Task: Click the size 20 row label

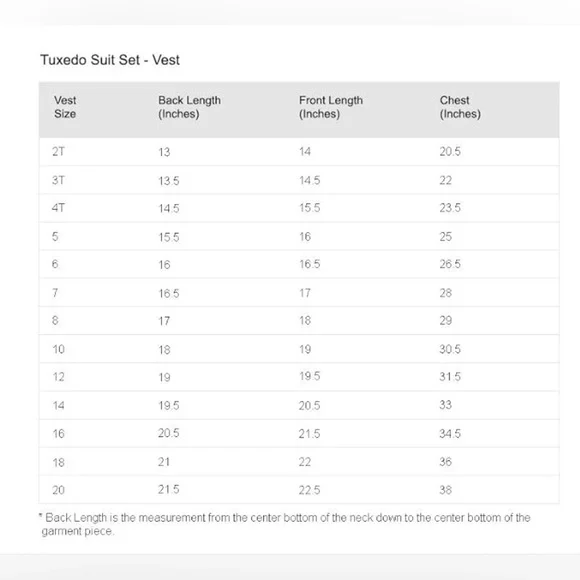Action: [58, 490]
